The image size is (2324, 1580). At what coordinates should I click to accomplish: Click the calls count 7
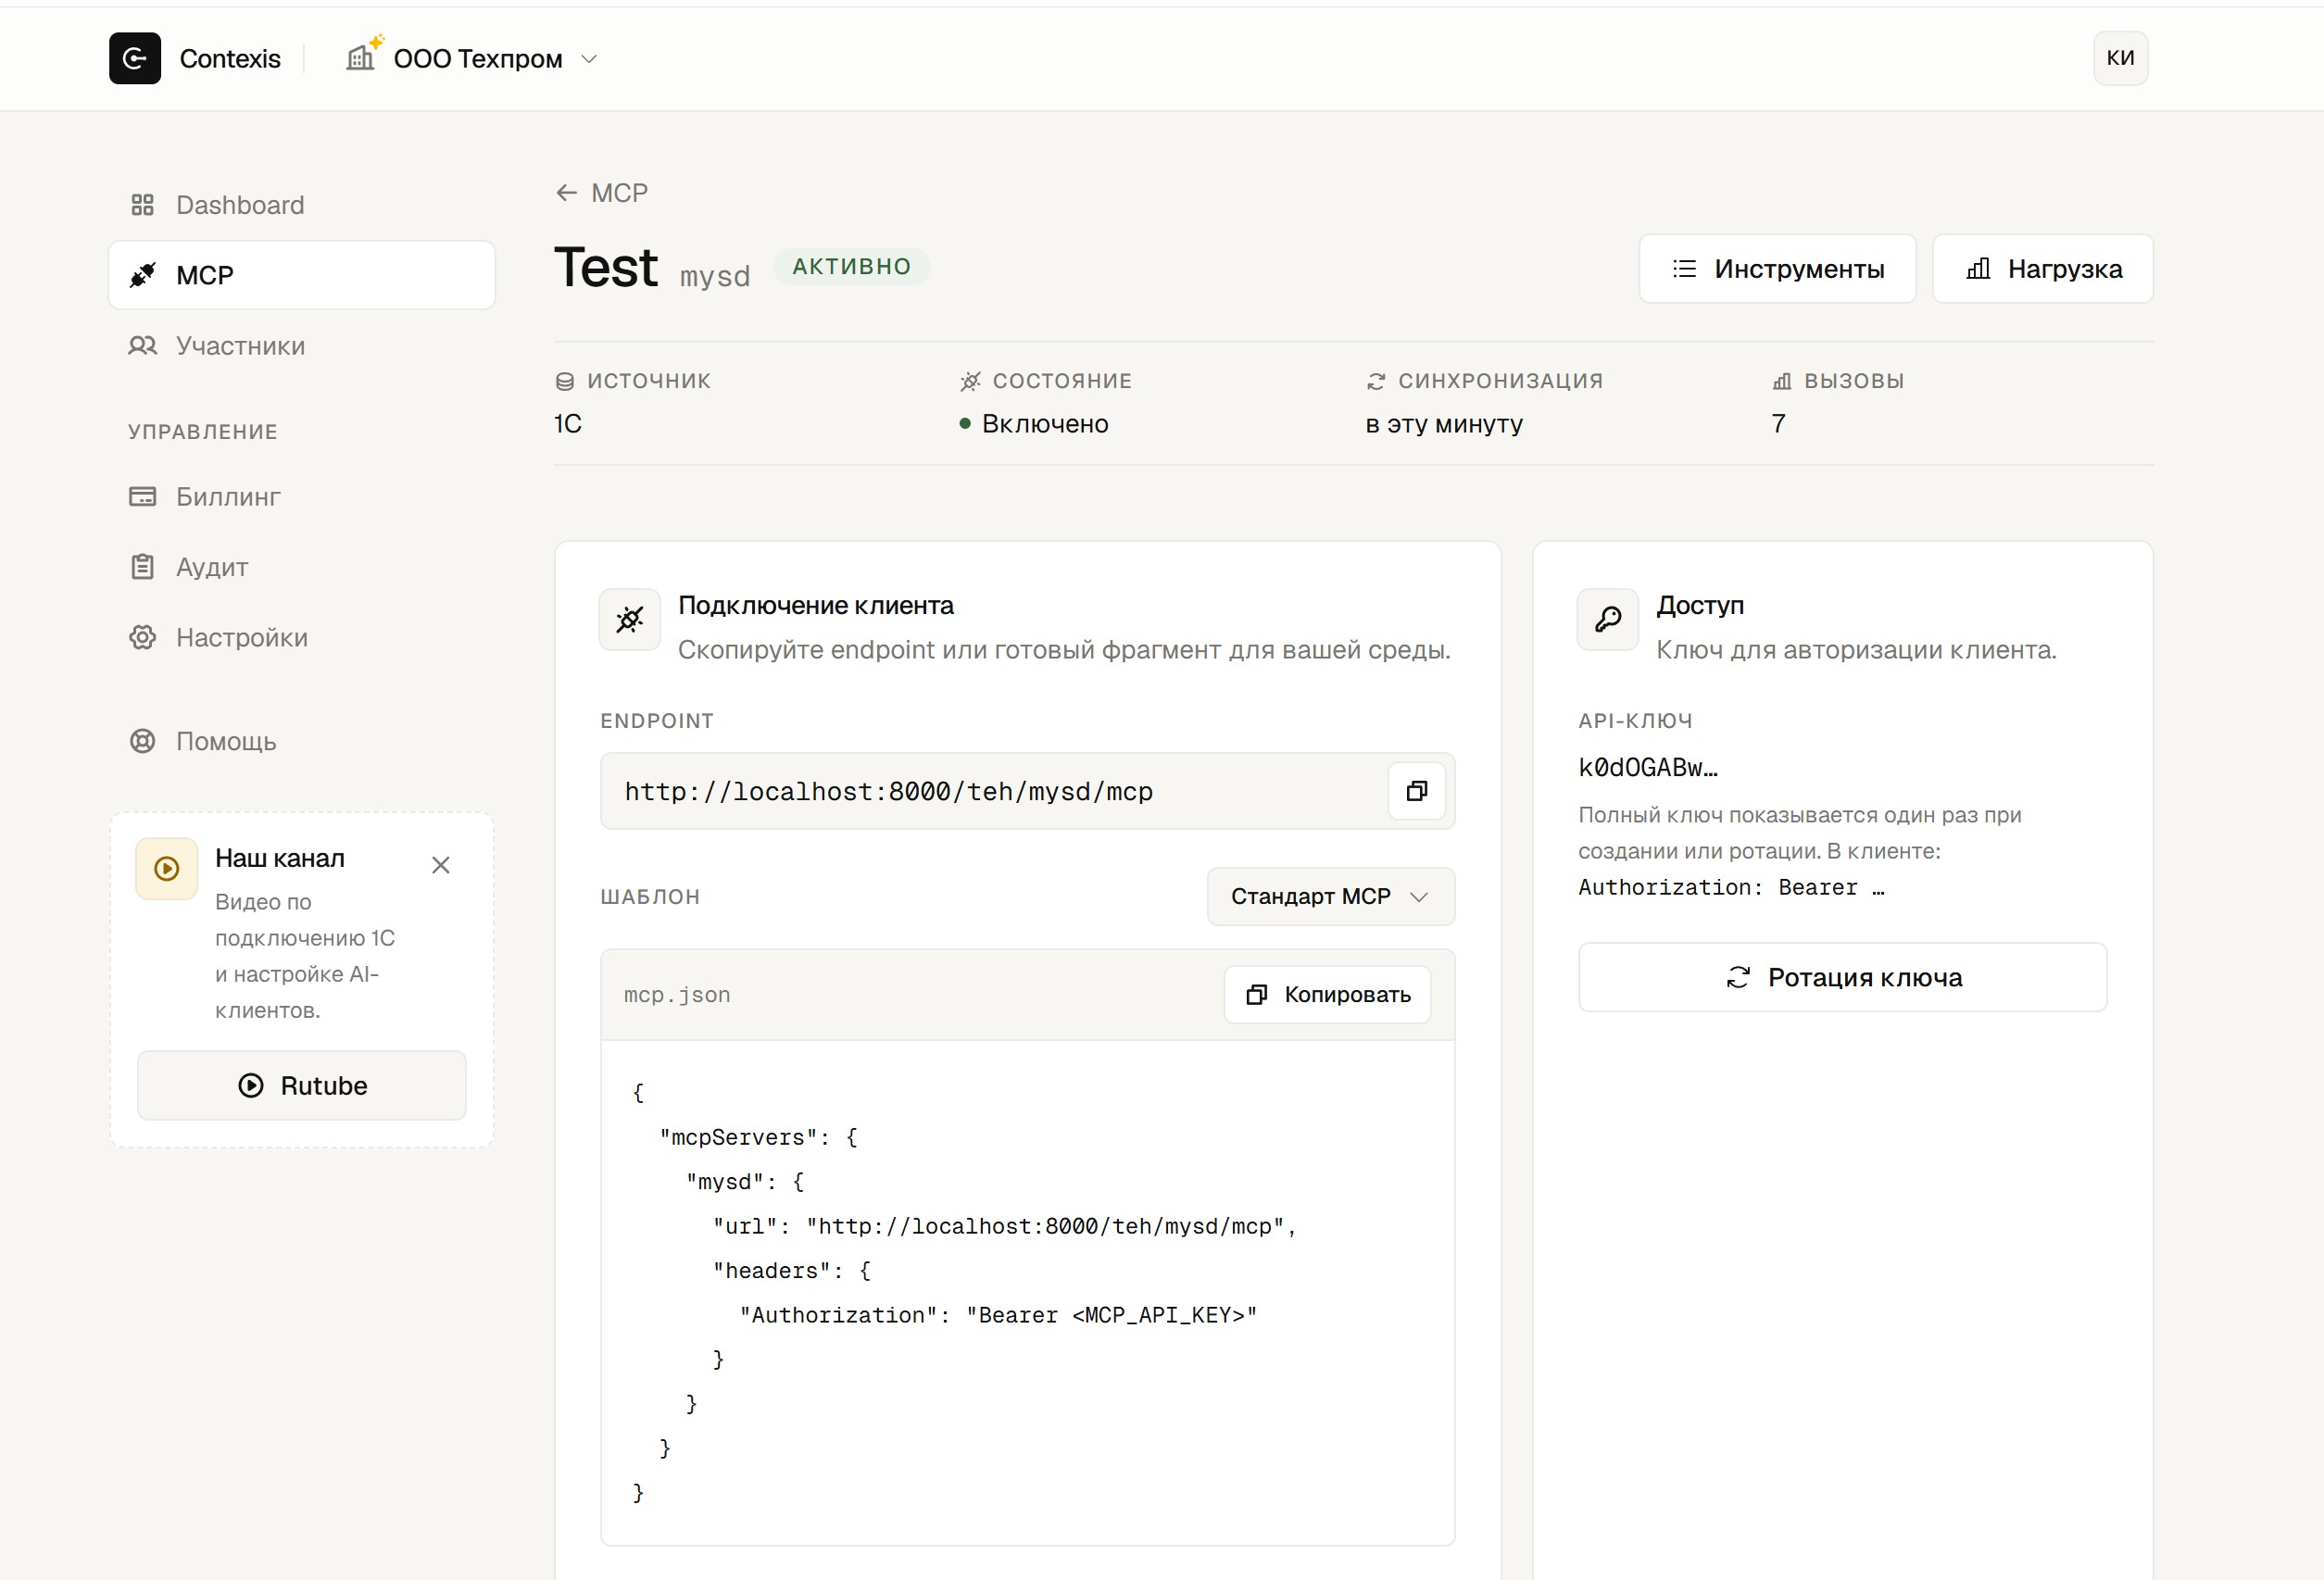[1778, 424]
